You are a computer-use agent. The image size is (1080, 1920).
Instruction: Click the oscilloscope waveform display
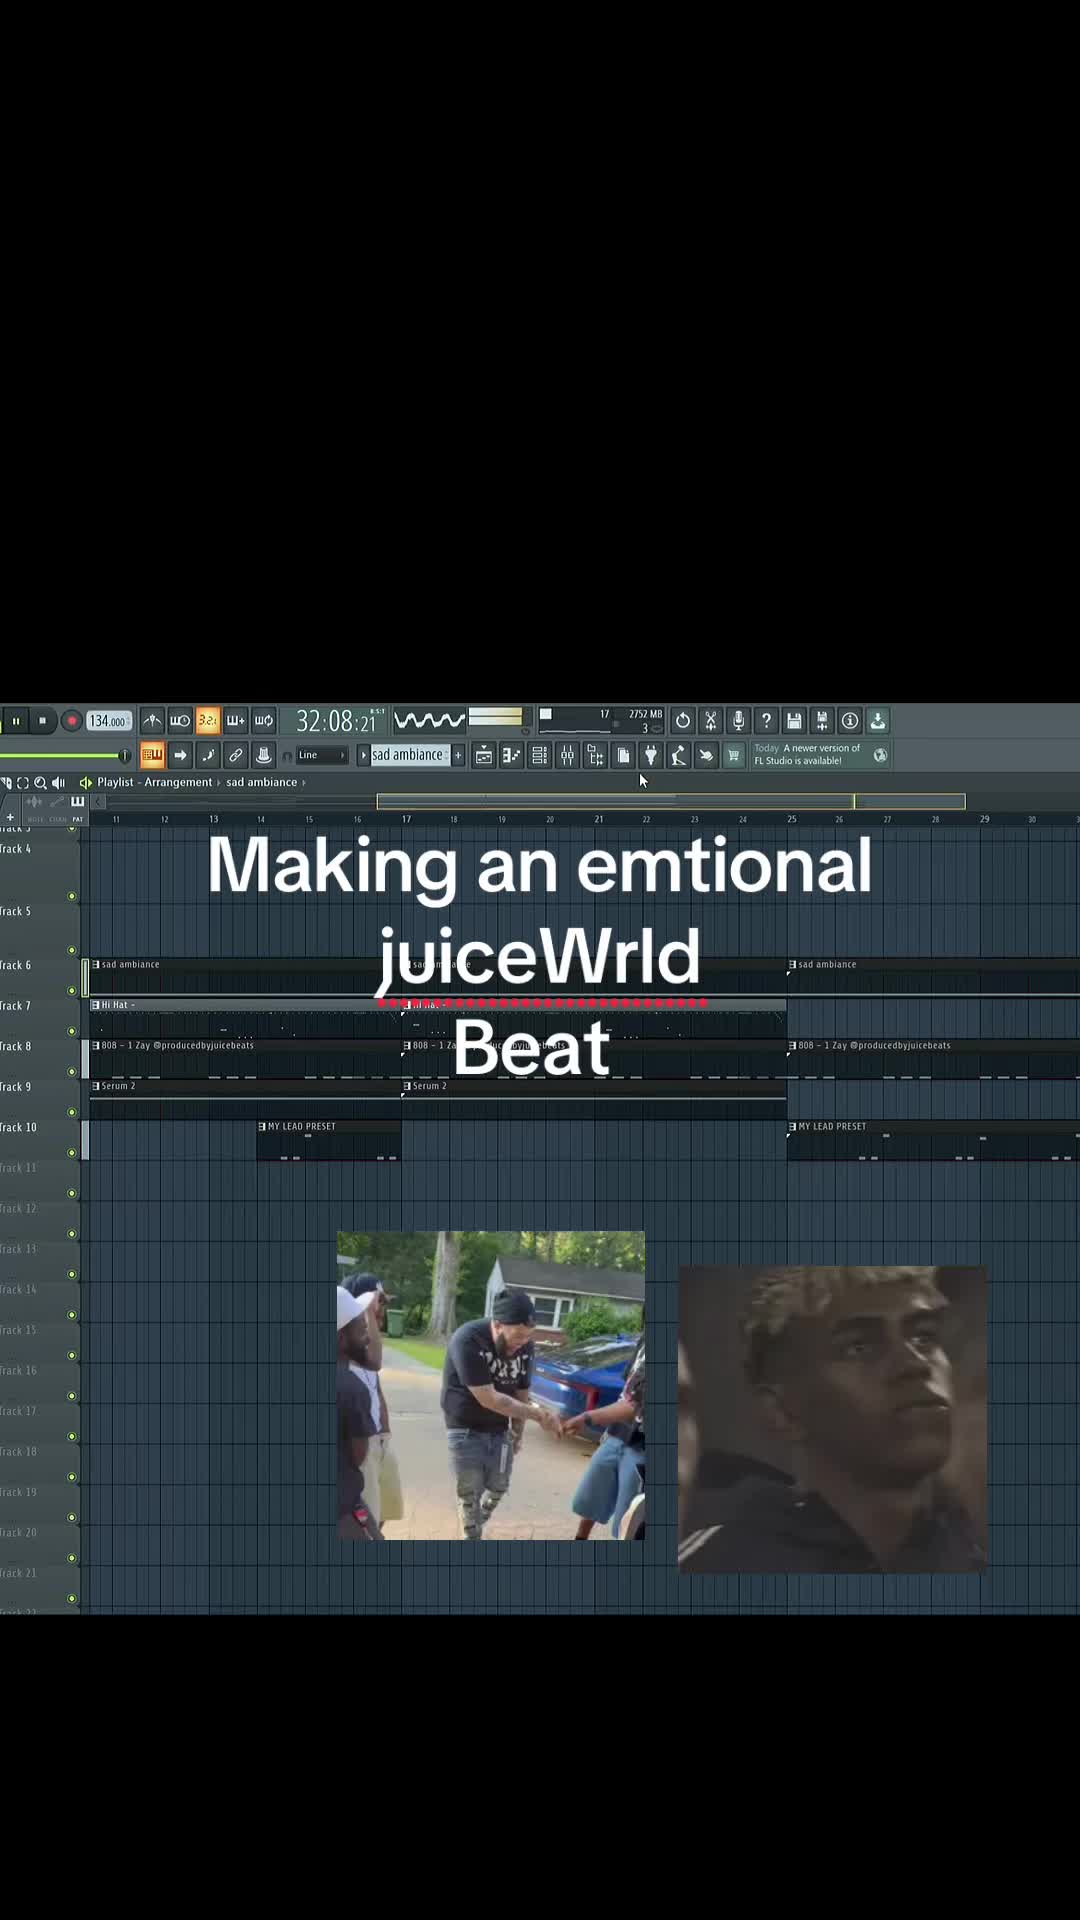tap(430, 720)
